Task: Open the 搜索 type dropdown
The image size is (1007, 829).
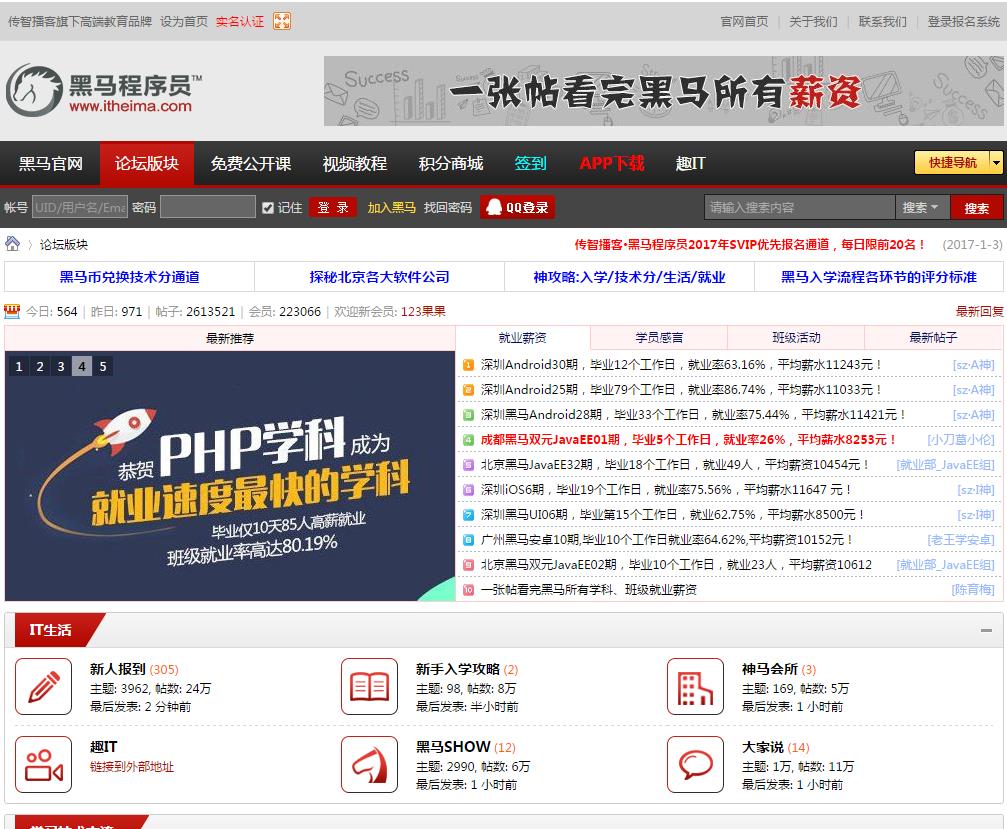Action: [921, 207]
